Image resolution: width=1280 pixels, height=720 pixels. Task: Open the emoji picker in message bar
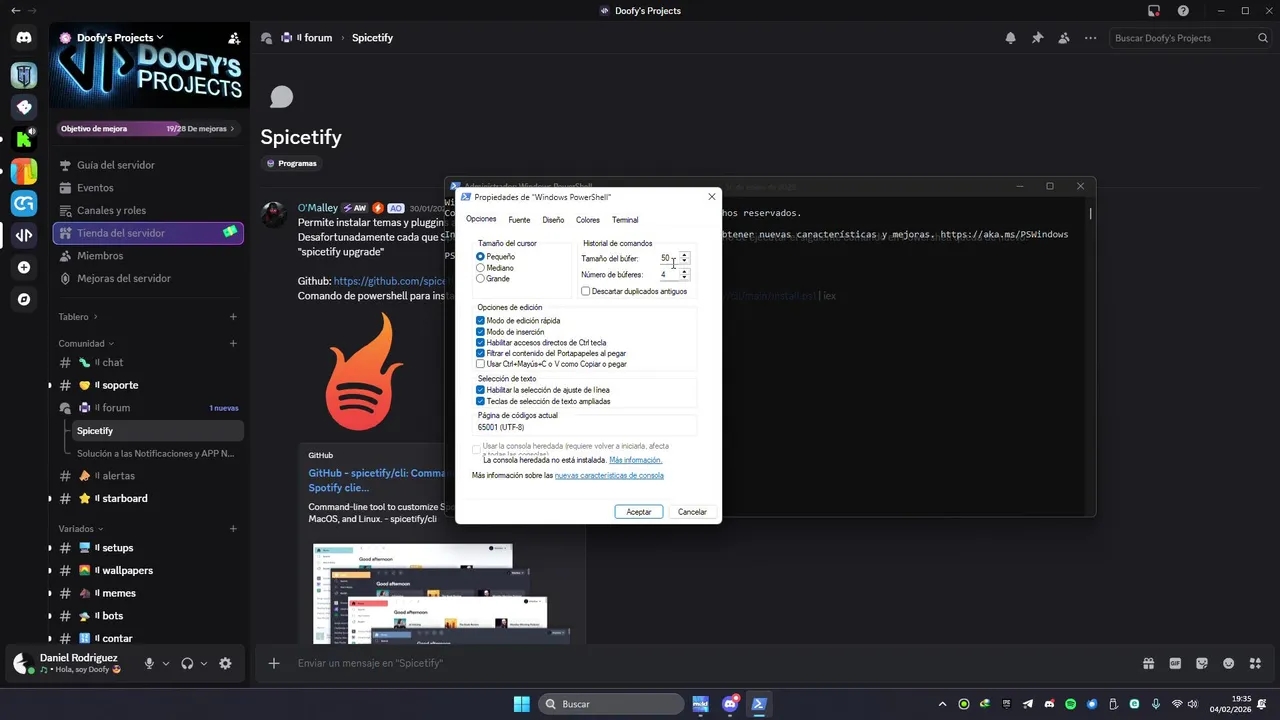coord(1228,663)
